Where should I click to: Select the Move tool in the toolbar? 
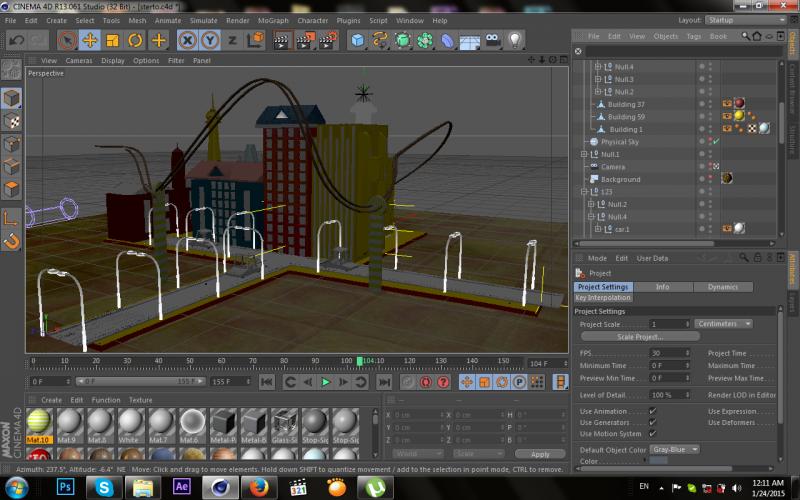tap(90, 41)
